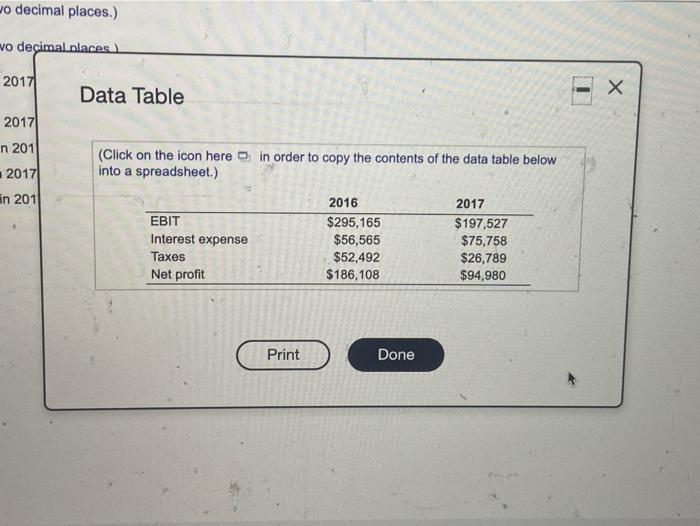The image size is (700, 526).
Task: Click the Taxes row label
Action: point(168,257)
